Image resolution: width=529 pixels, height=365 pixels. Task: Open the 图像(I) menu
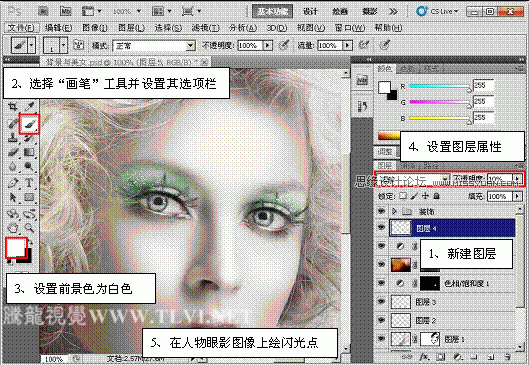coord(95,28)
